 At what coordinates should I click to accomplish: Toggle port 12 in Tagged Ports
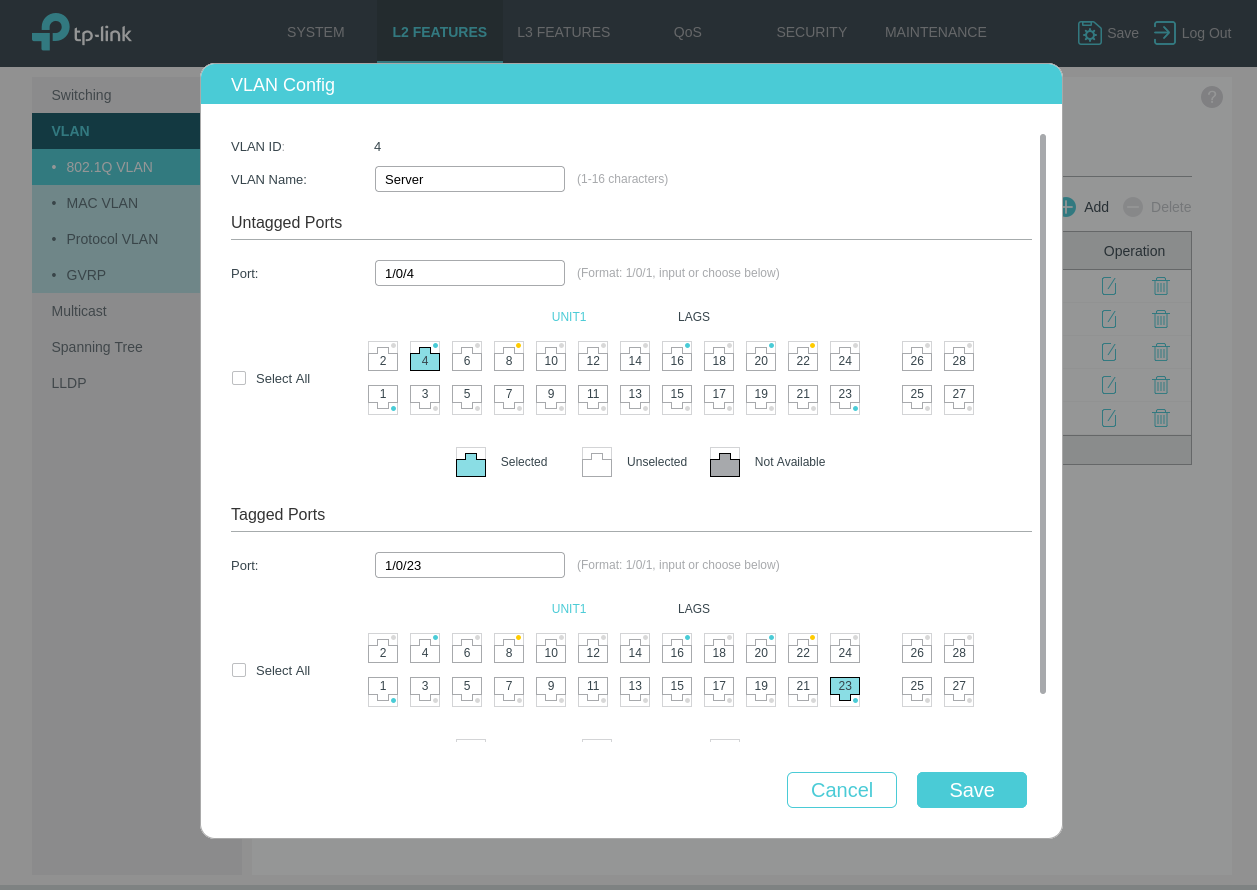[593, 649]
